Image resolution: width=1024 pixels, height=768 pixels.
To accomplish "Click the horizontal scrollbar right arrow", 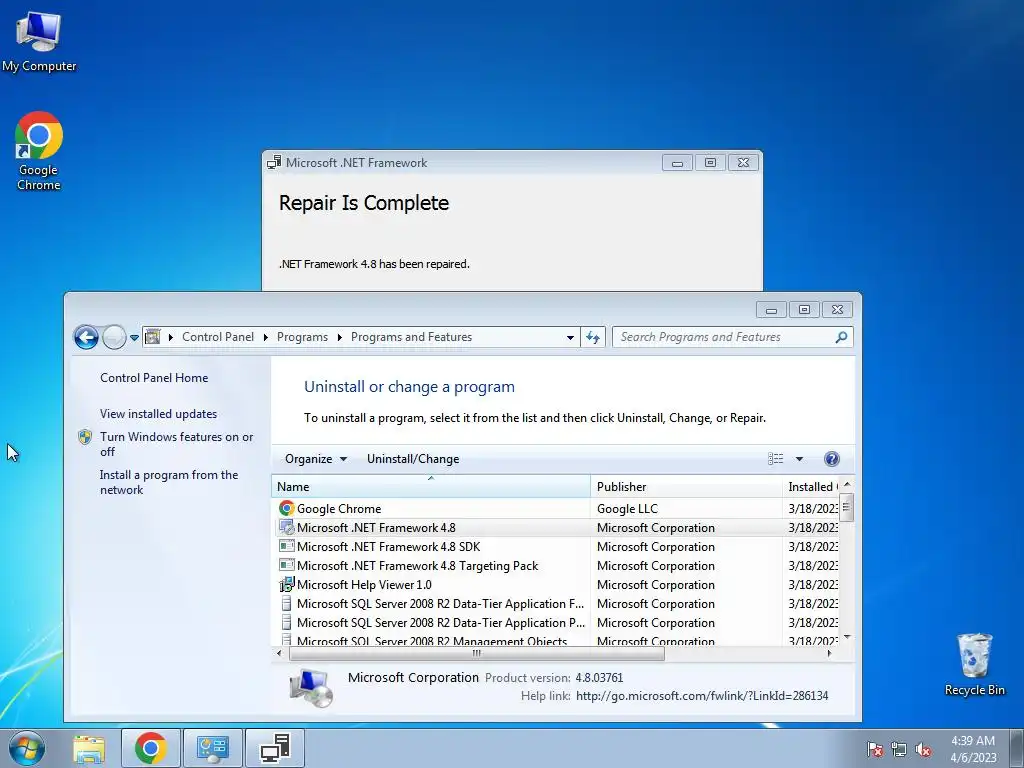I will pyautogui.click(x=829, y=653).
